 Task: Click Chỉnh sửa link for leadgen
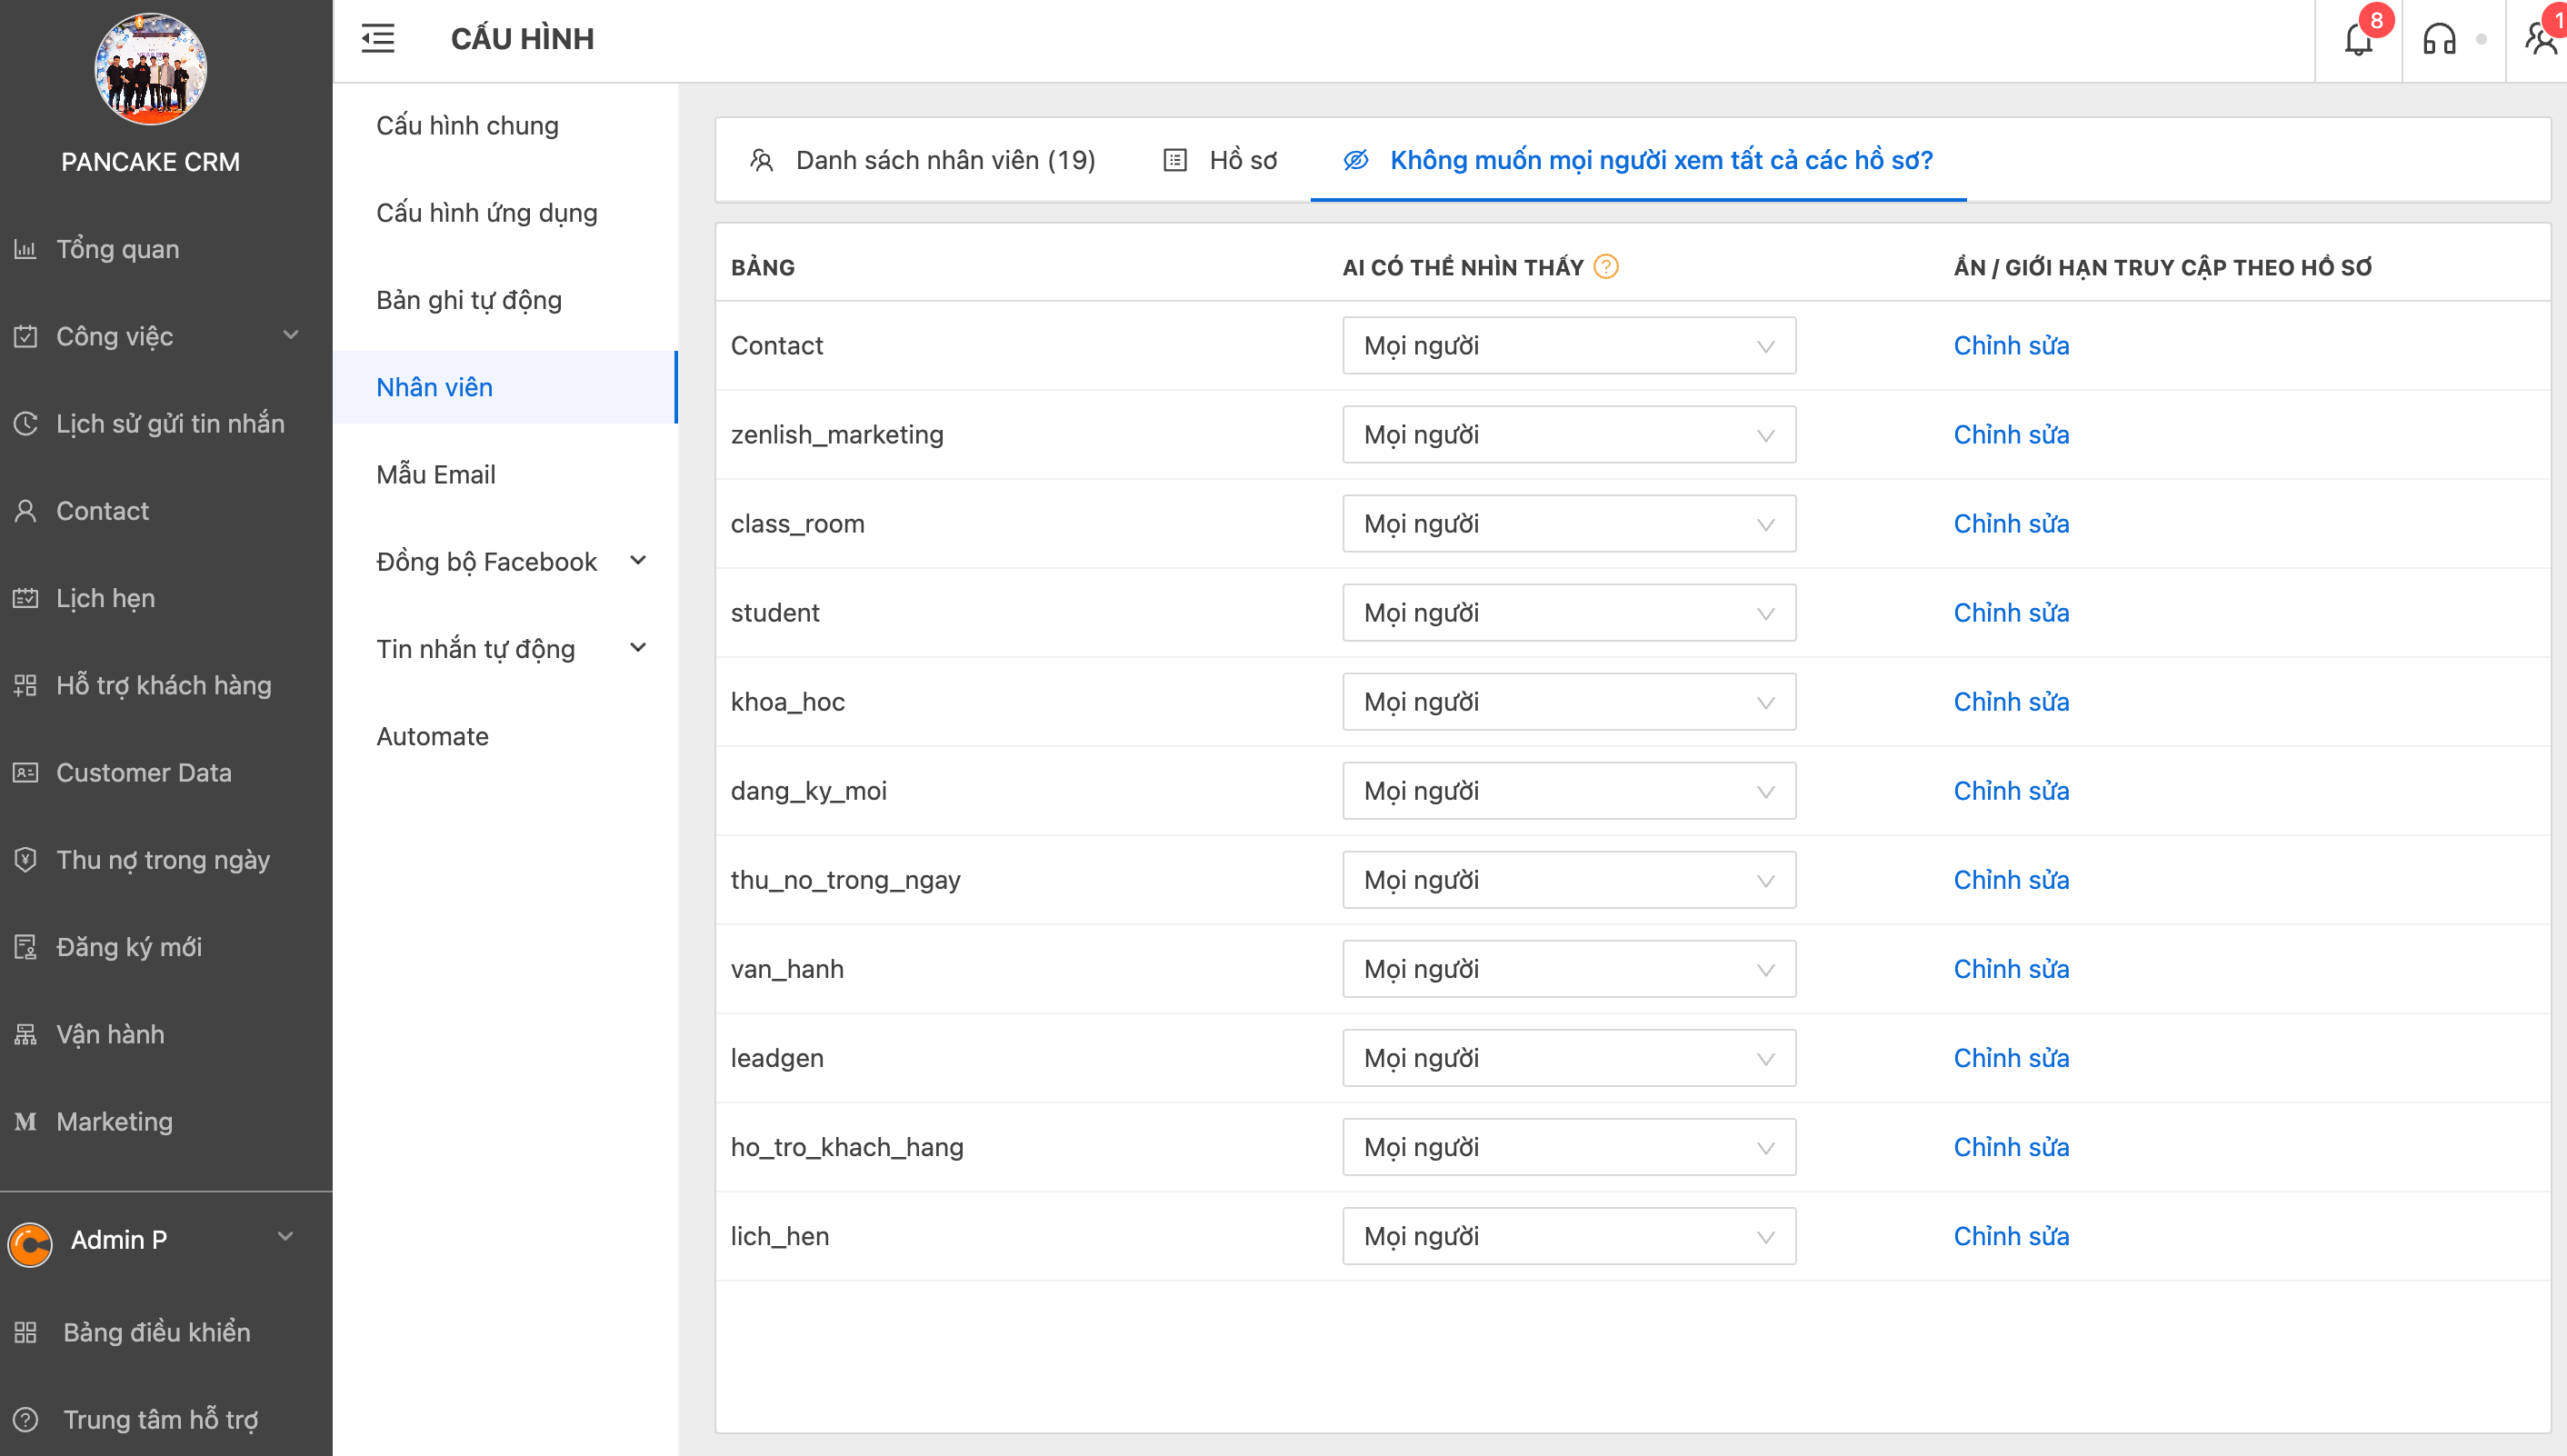click(2011, 1058)
